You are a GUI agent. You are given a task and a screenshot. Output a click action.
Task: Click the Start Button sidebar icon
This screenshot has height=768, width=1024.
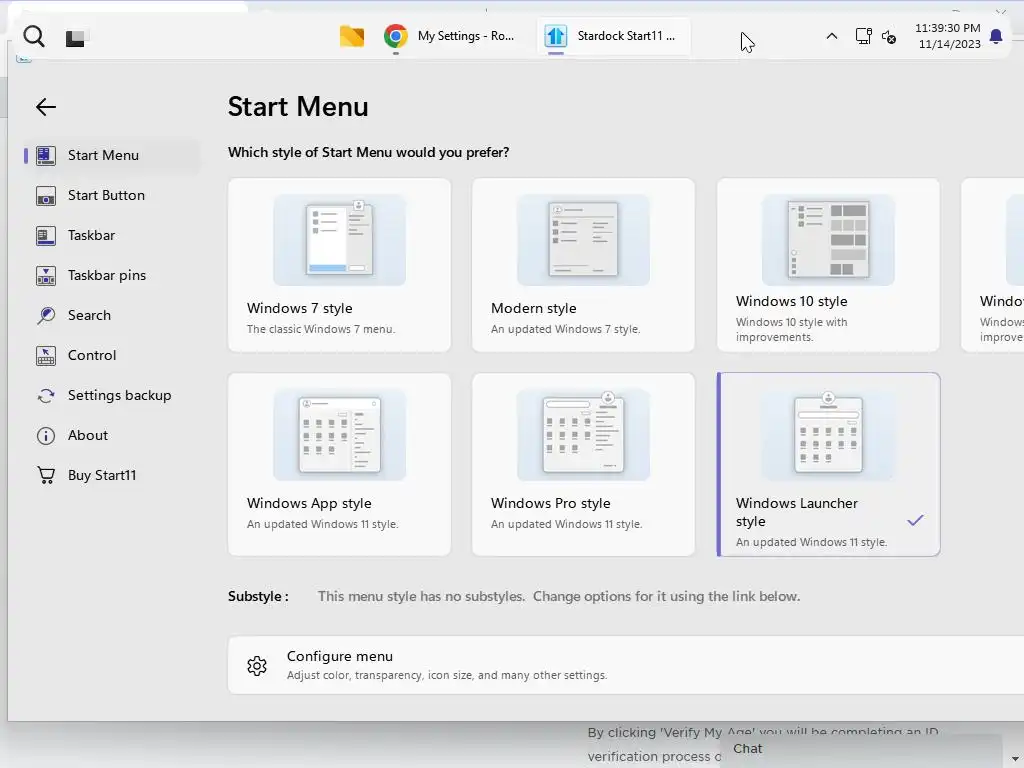46,195
